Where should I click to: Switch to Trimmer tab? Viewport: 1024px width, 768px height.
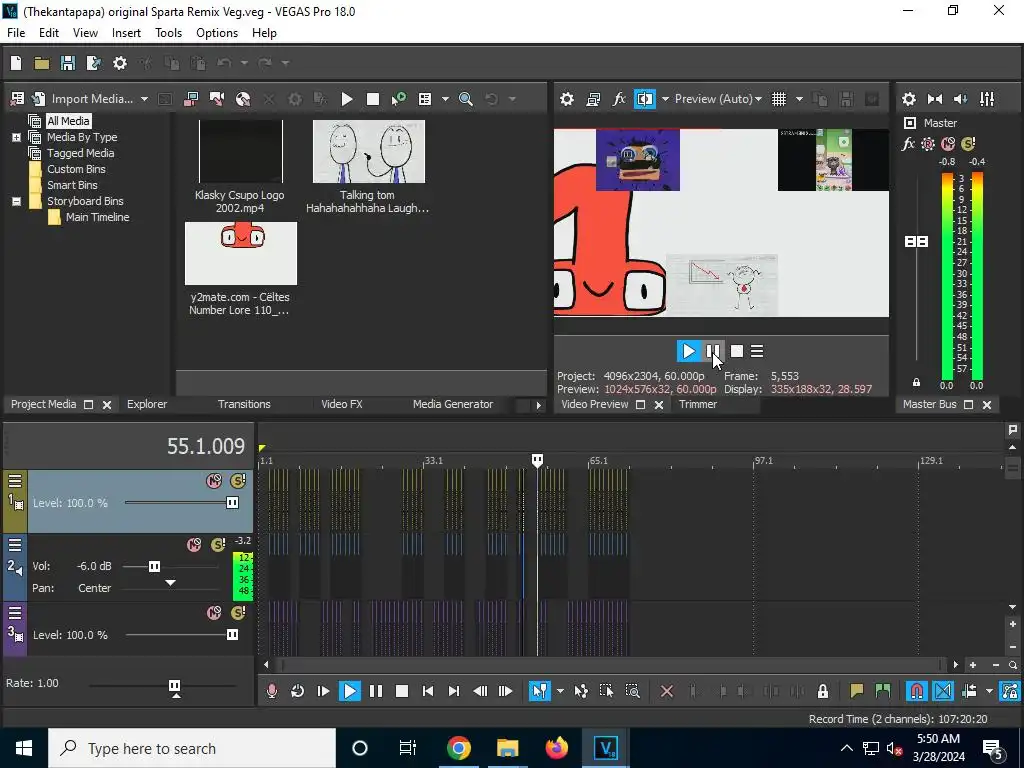697,404
